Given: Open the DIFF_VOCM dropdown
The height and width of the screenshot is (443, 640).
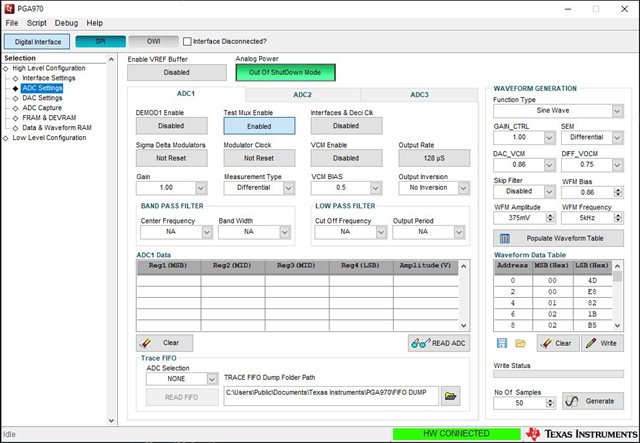Looking at the screenshot, I should [617, 165].
